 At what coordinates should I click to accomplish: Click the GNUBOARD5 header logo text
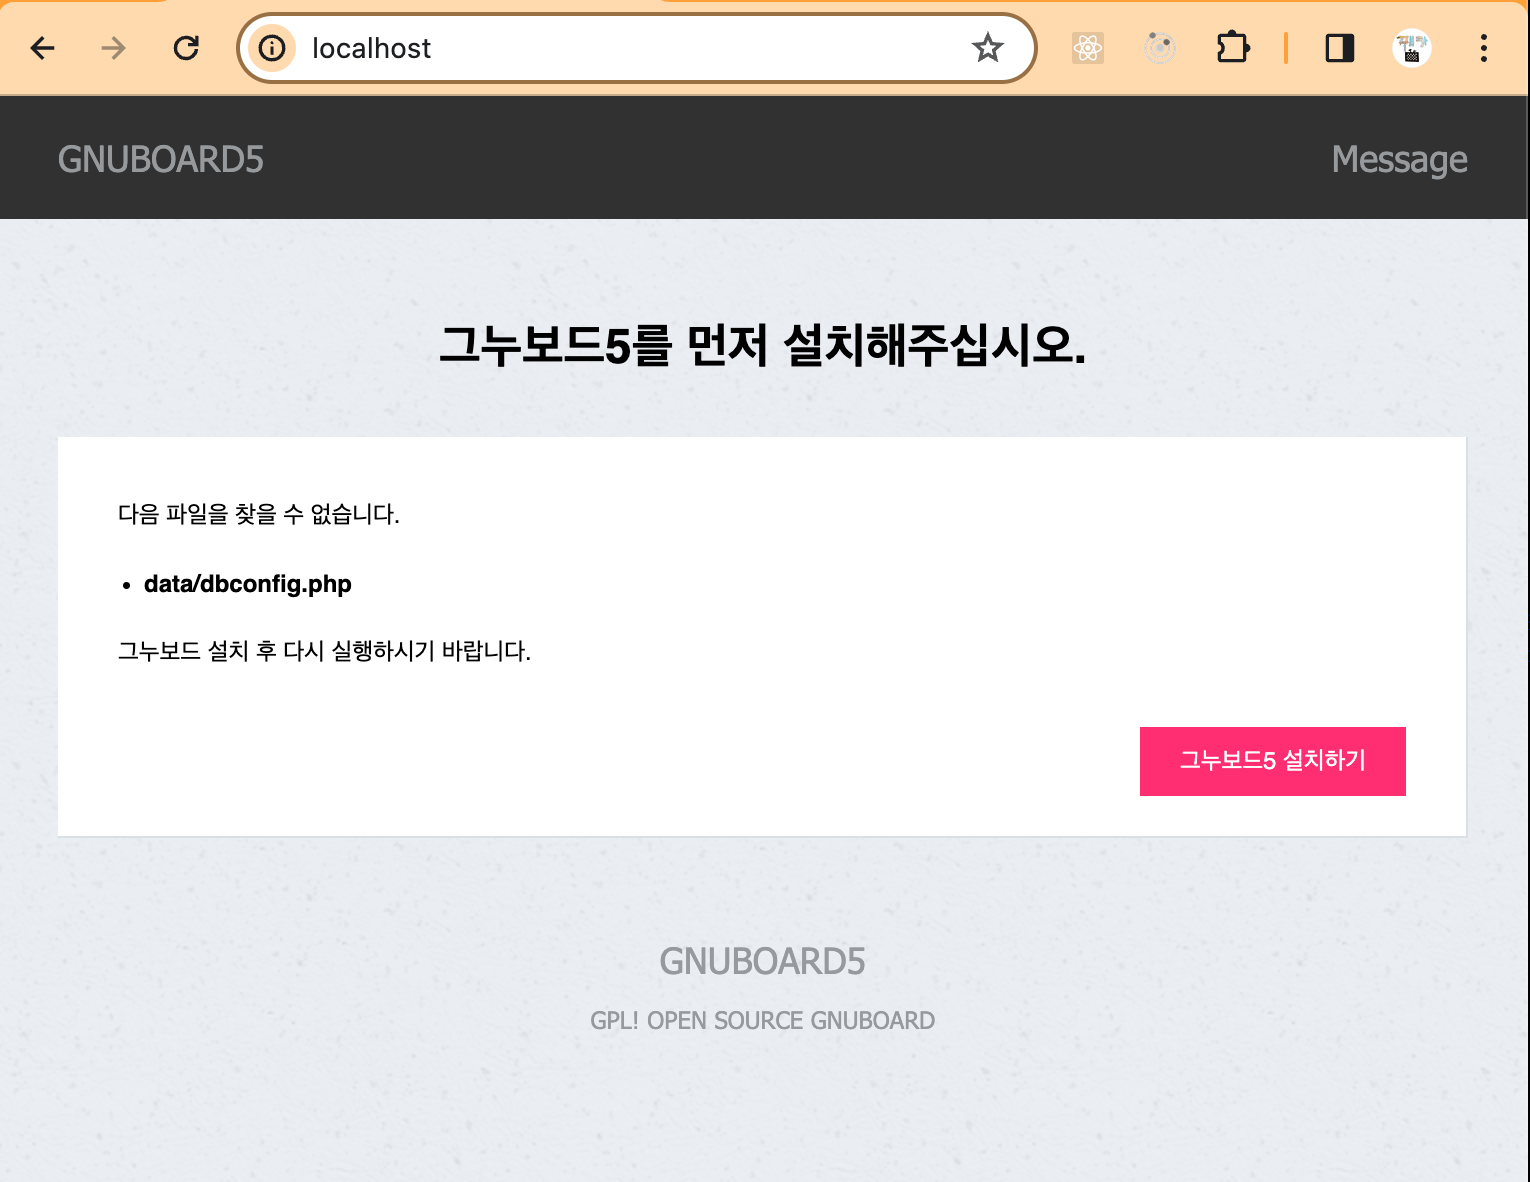pyautogui.click(x=161, y=159)
